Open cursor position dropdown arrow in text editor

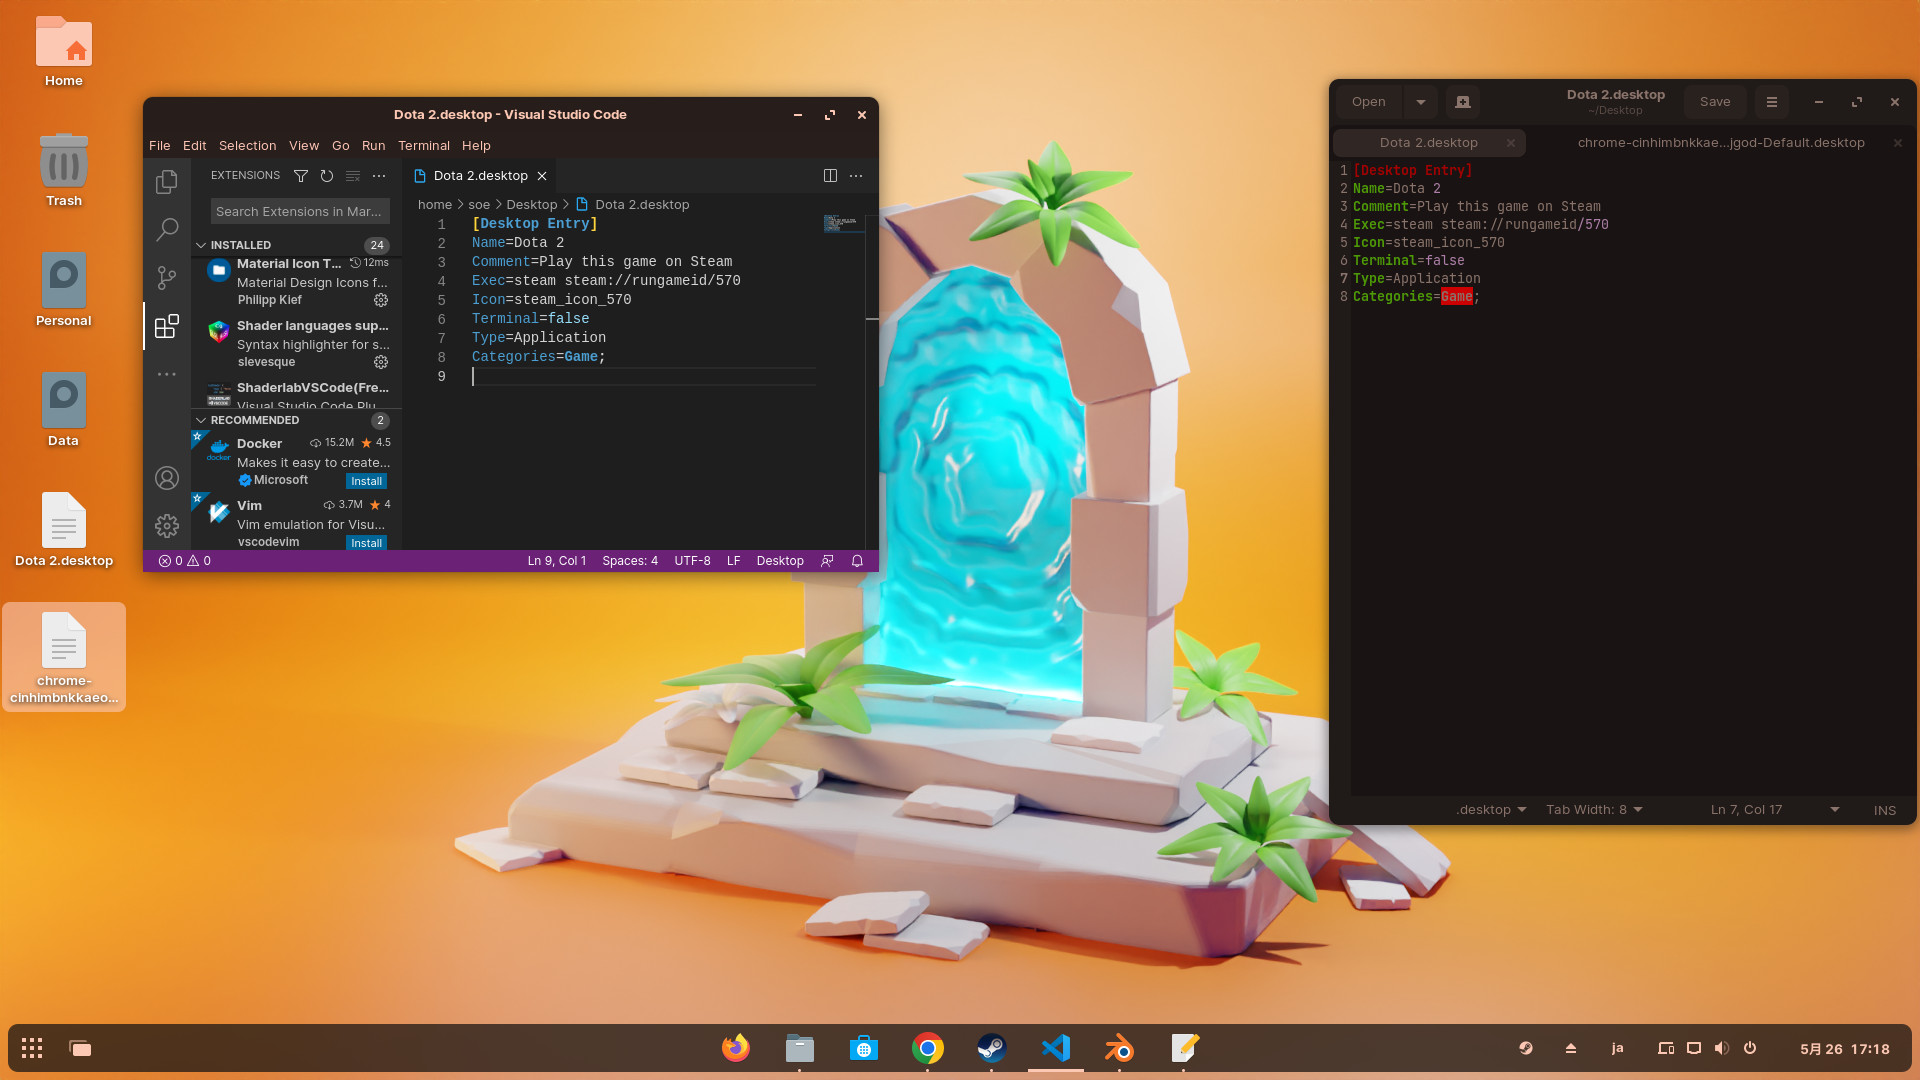click(x=1835, y=810)
